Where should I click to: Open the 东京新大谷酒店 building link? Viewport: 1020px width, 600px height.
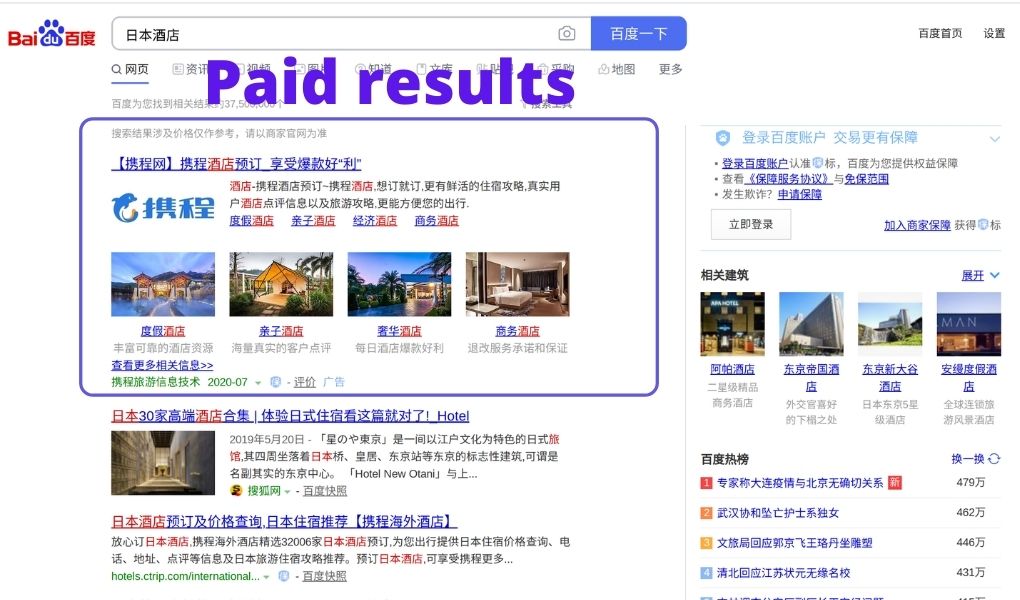890,377
